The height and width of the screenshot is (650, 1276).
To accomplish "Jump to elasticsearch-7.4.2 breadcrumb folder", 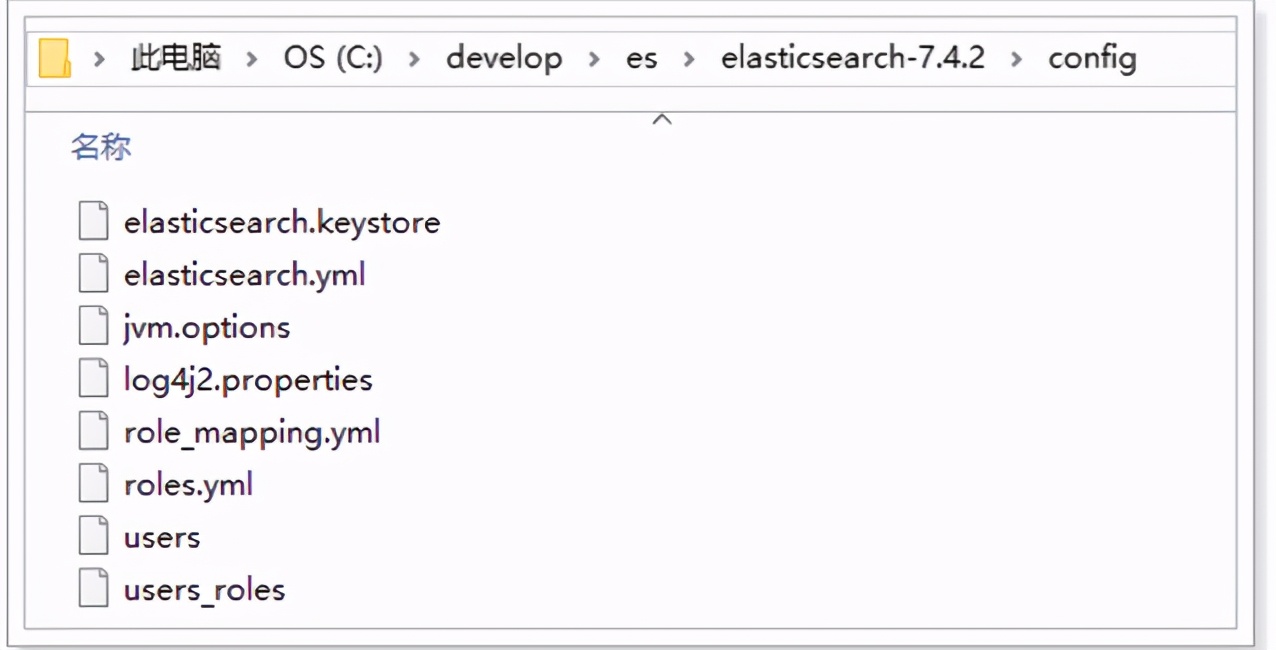I will click(852, 58).
